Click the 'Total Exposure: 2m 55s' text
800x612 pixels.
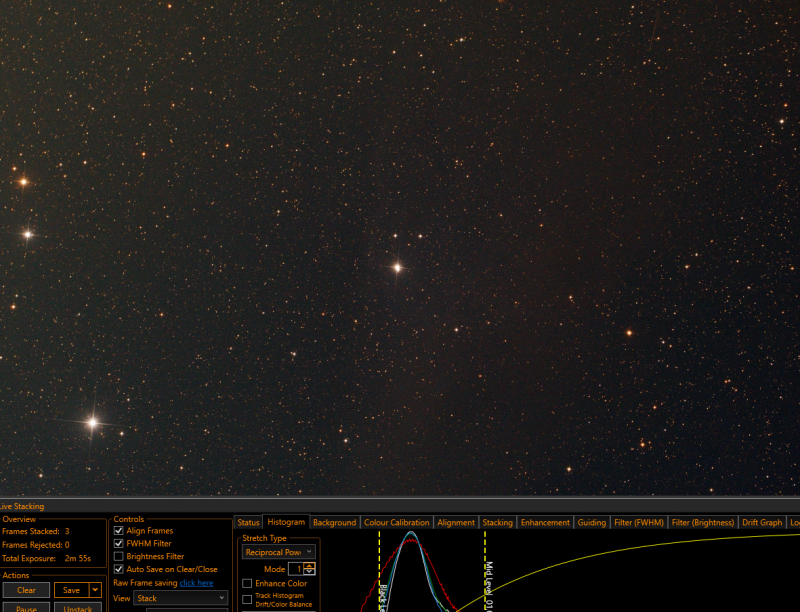[x=46, y=558]
